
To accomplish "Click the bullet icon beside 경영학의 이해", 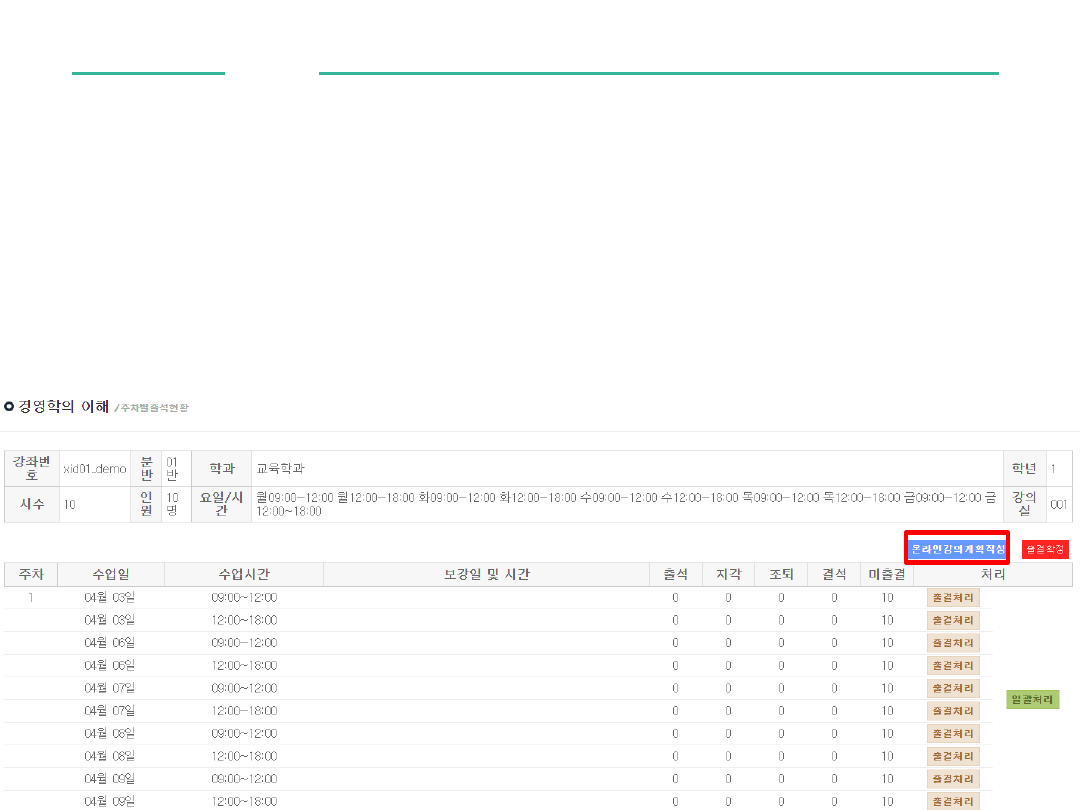I will pyautogui.click(x=9, y=406).
